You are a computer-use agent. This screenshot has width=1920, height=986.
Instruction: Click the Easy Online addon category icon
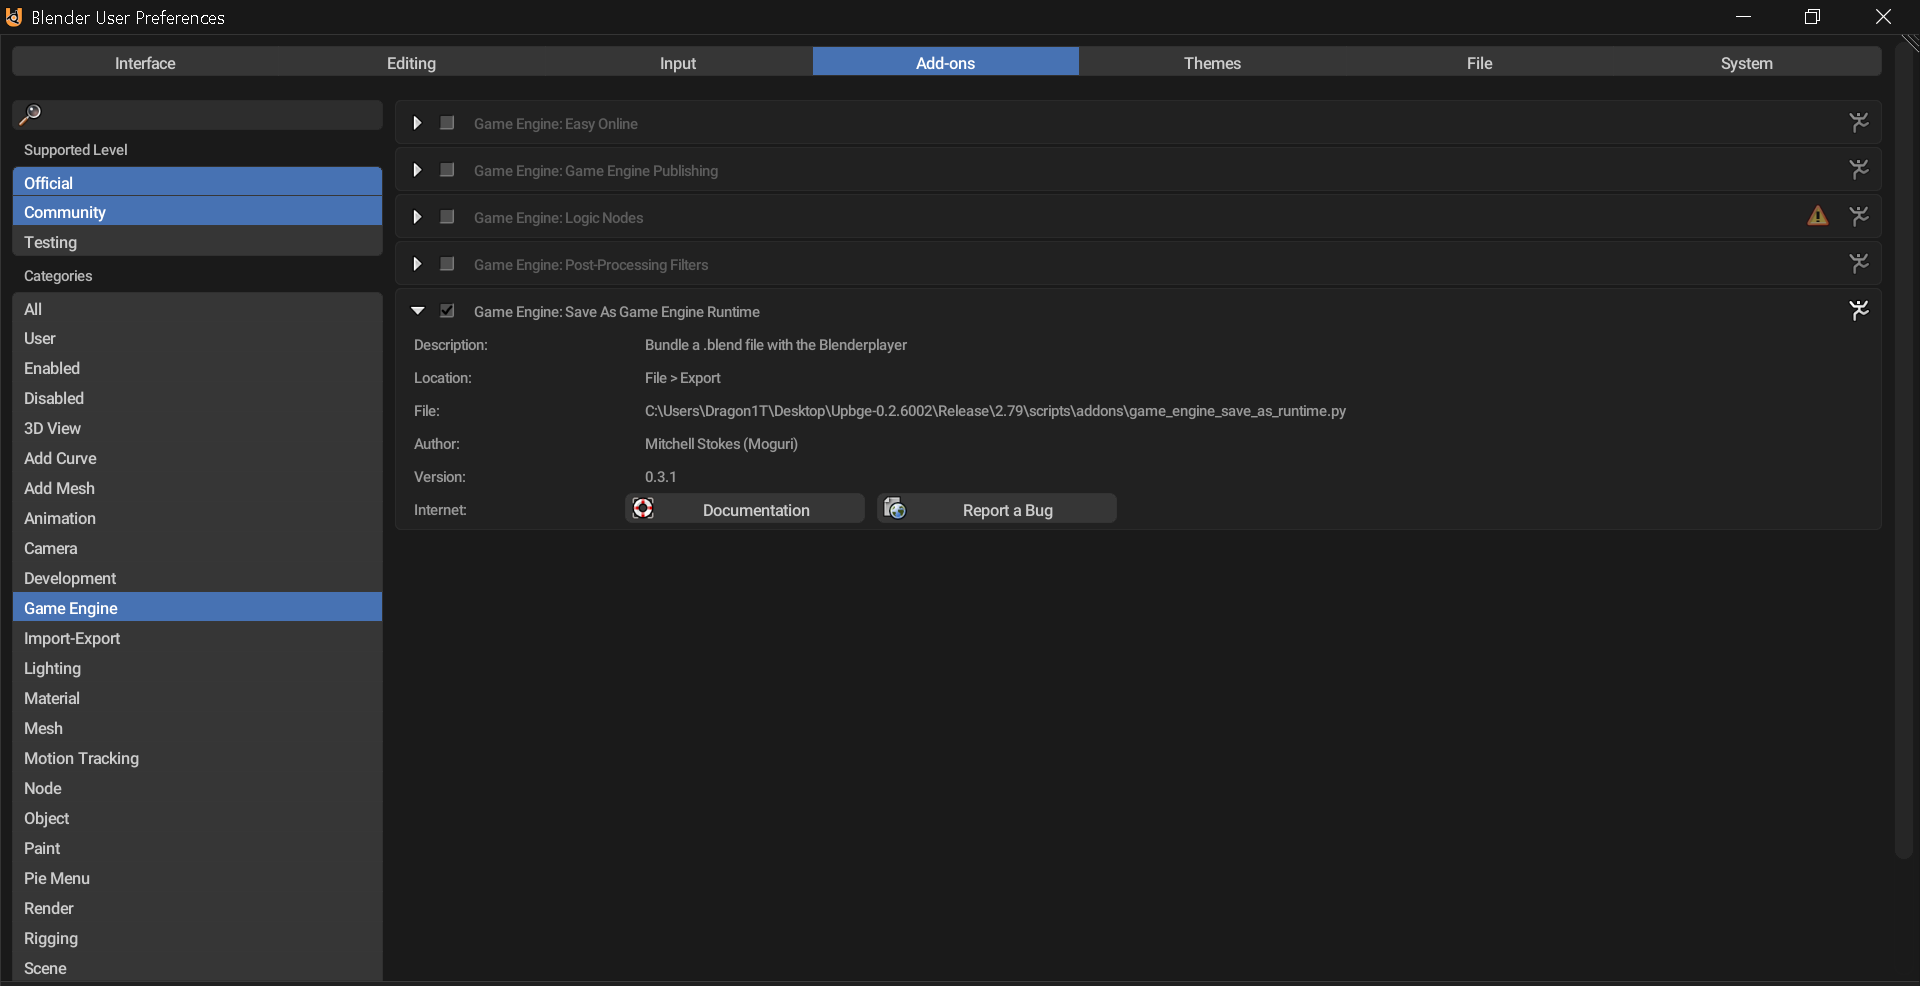(x=1859, y=122)
